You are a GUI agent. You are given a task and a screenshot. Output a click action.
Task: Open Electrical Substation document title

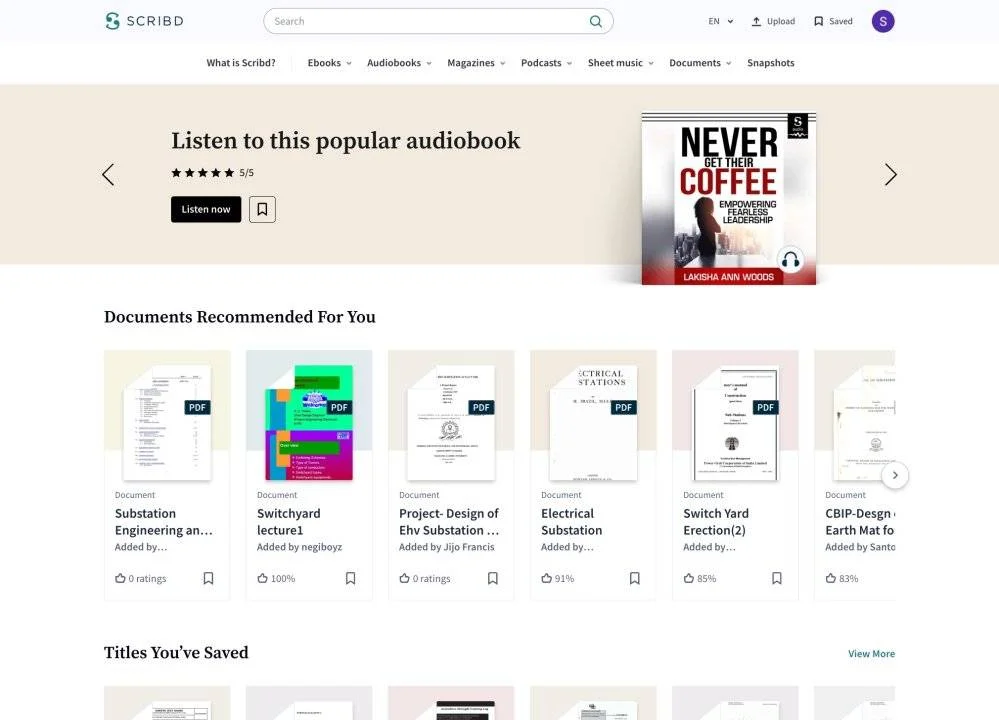coord(571,522)
